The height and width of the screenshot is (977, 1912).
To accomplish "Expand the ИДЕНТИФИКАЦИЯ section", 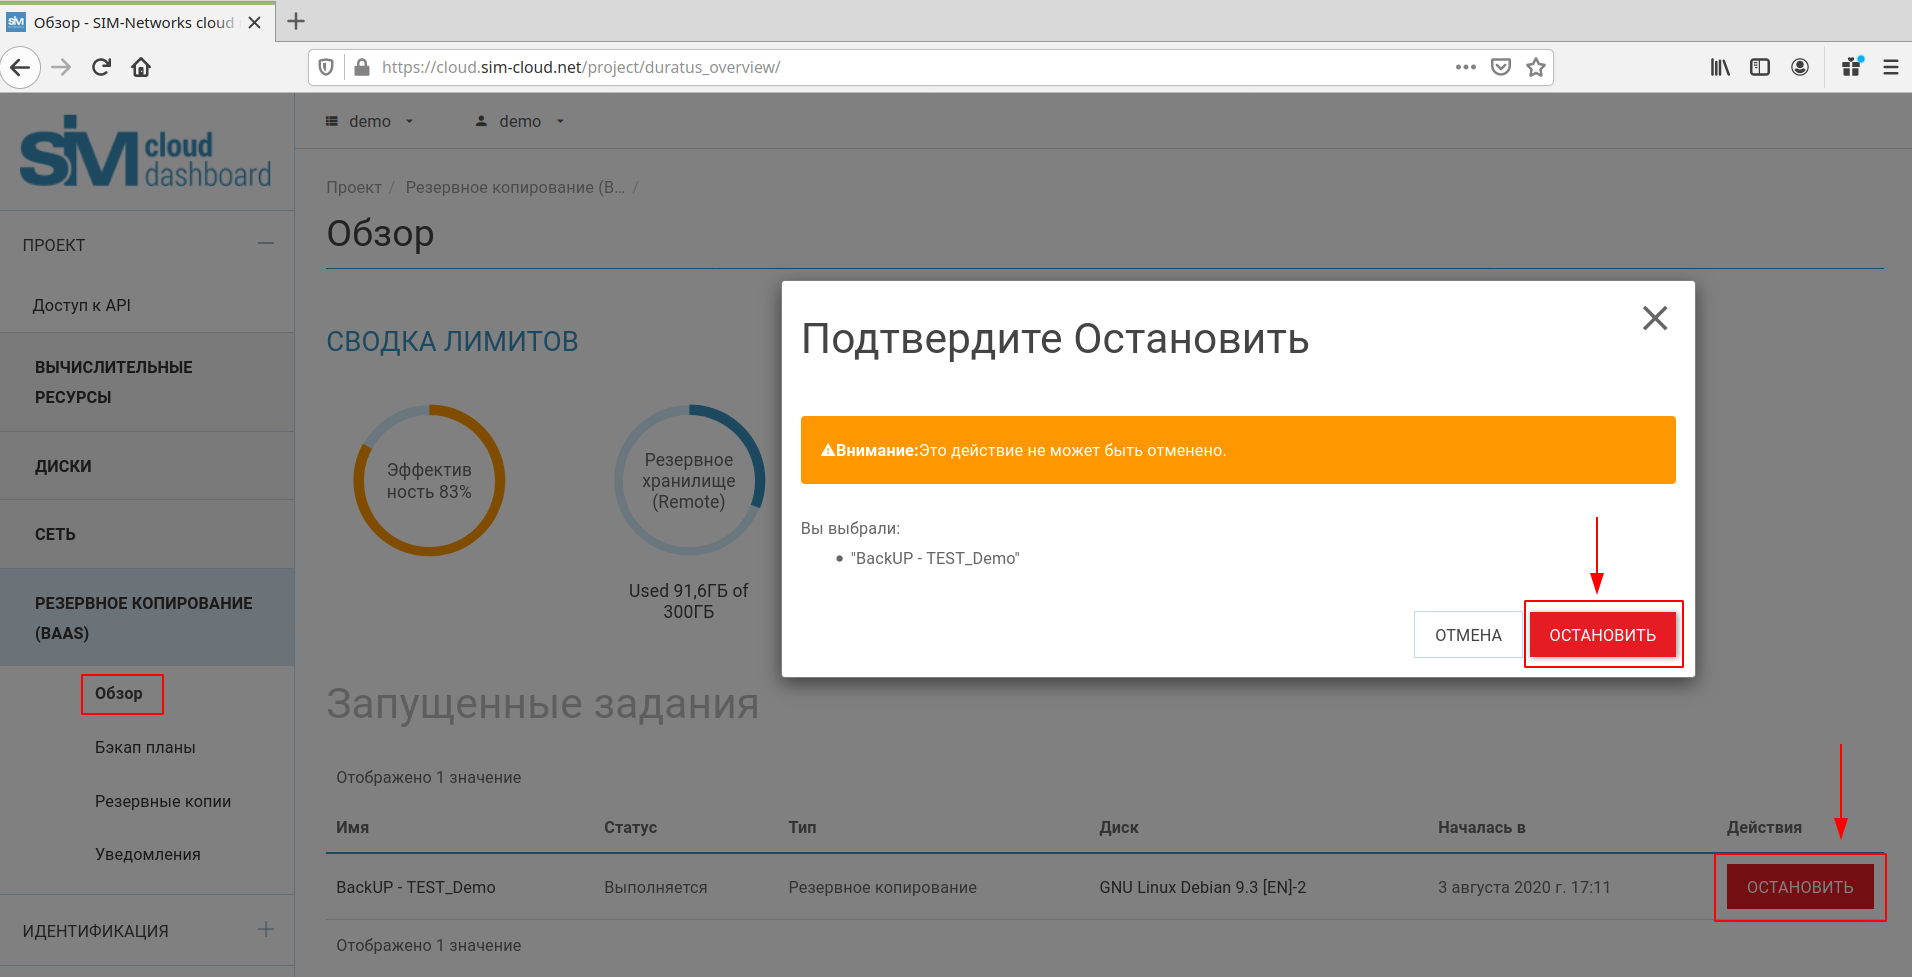I will [x=265, y=930].
